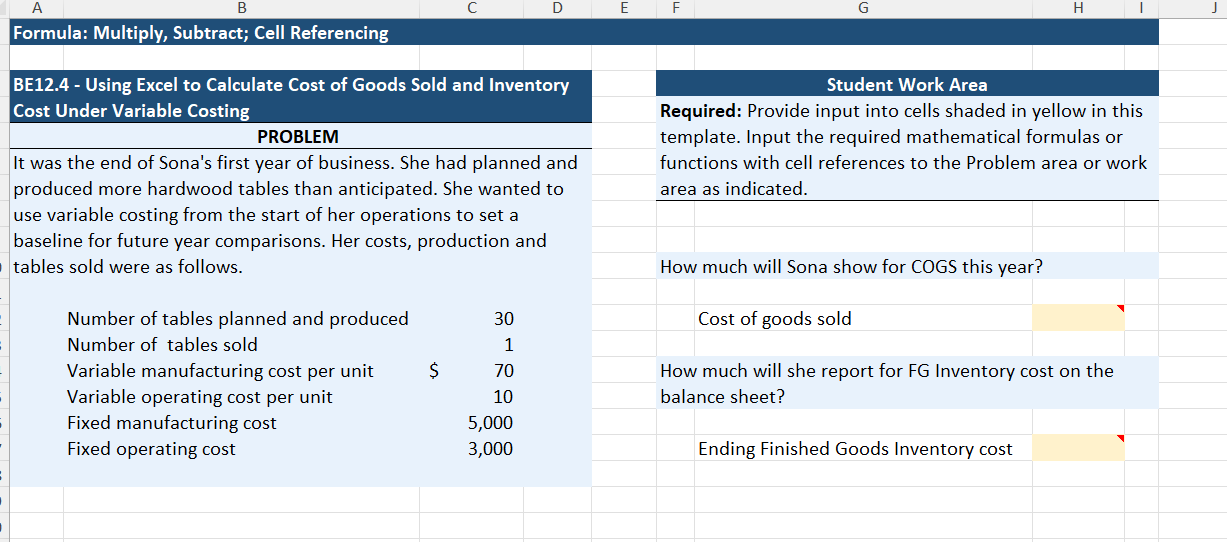Click the FG Inventory cost question text
This screenshot has width=1227, height=542.
tap(887, 383)
